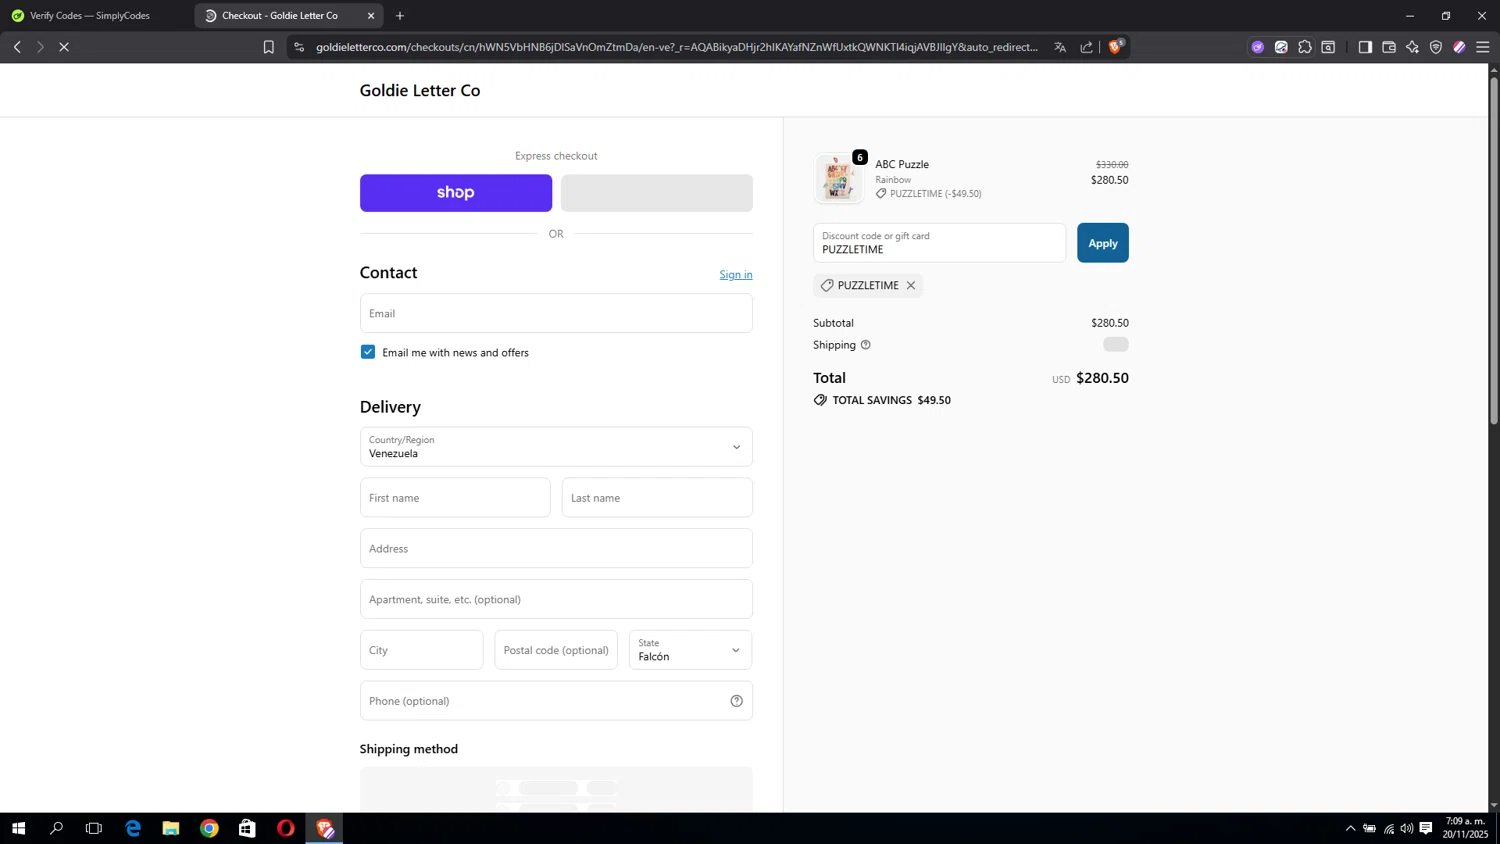
Task: Launch Opera from the taskbar
Action: click(286, 828)
